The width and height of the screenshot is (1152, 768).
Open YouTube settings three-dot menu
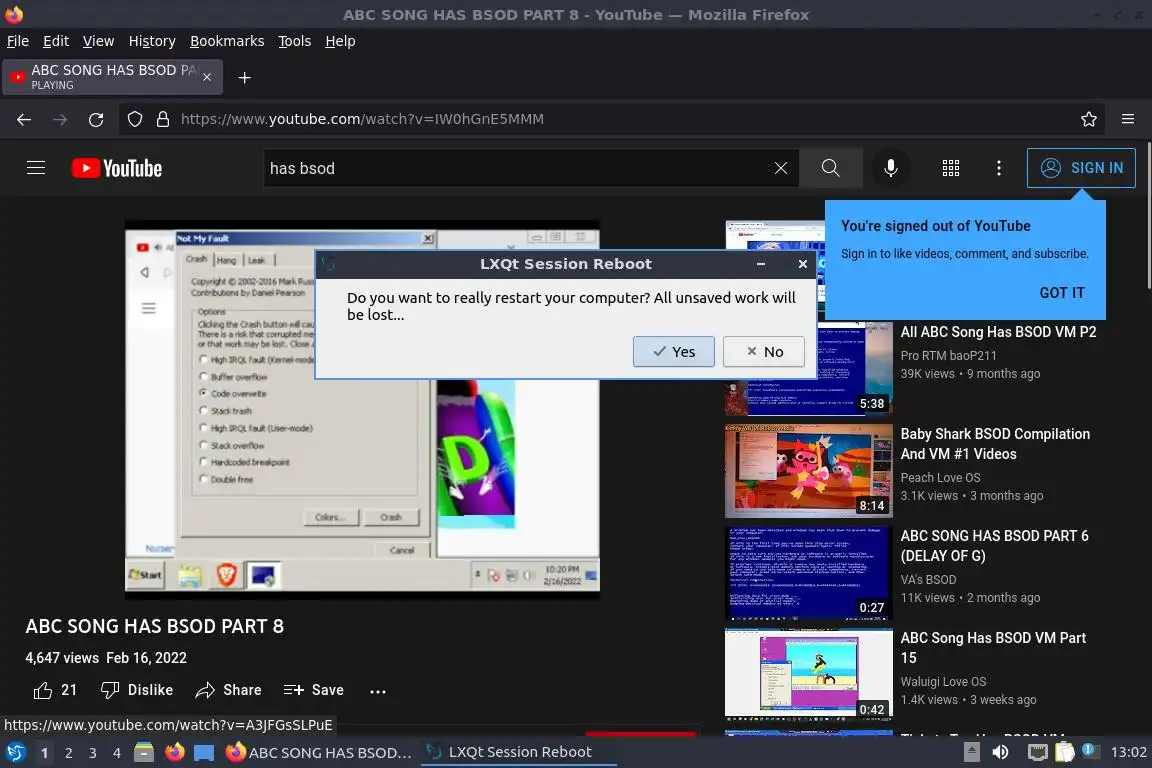[998, 168]
